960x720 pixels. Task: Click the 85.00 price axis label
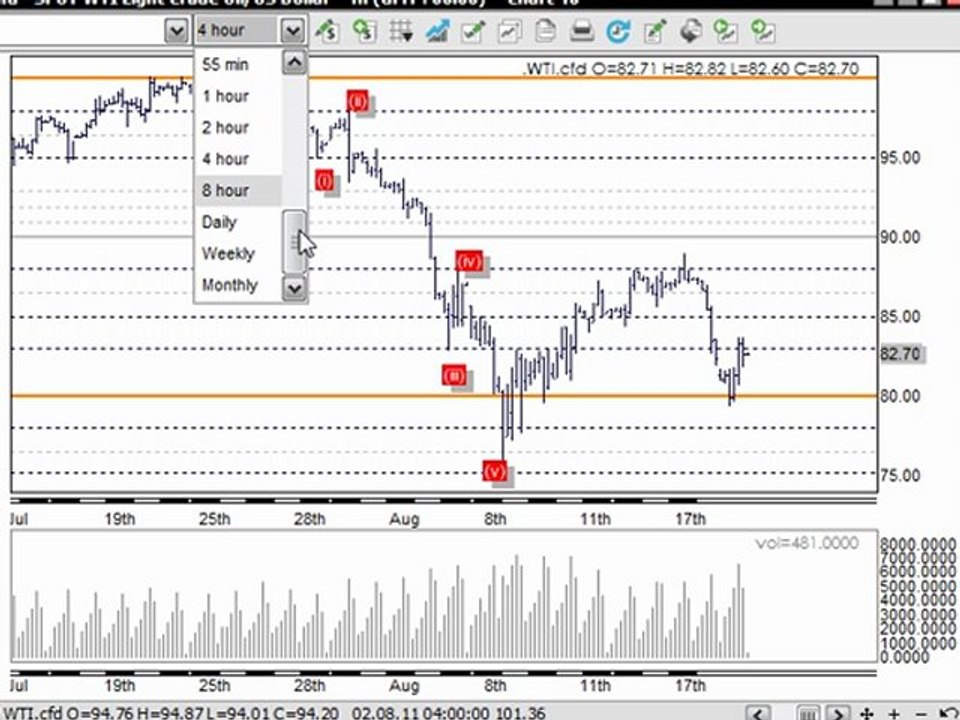[900, 317]
